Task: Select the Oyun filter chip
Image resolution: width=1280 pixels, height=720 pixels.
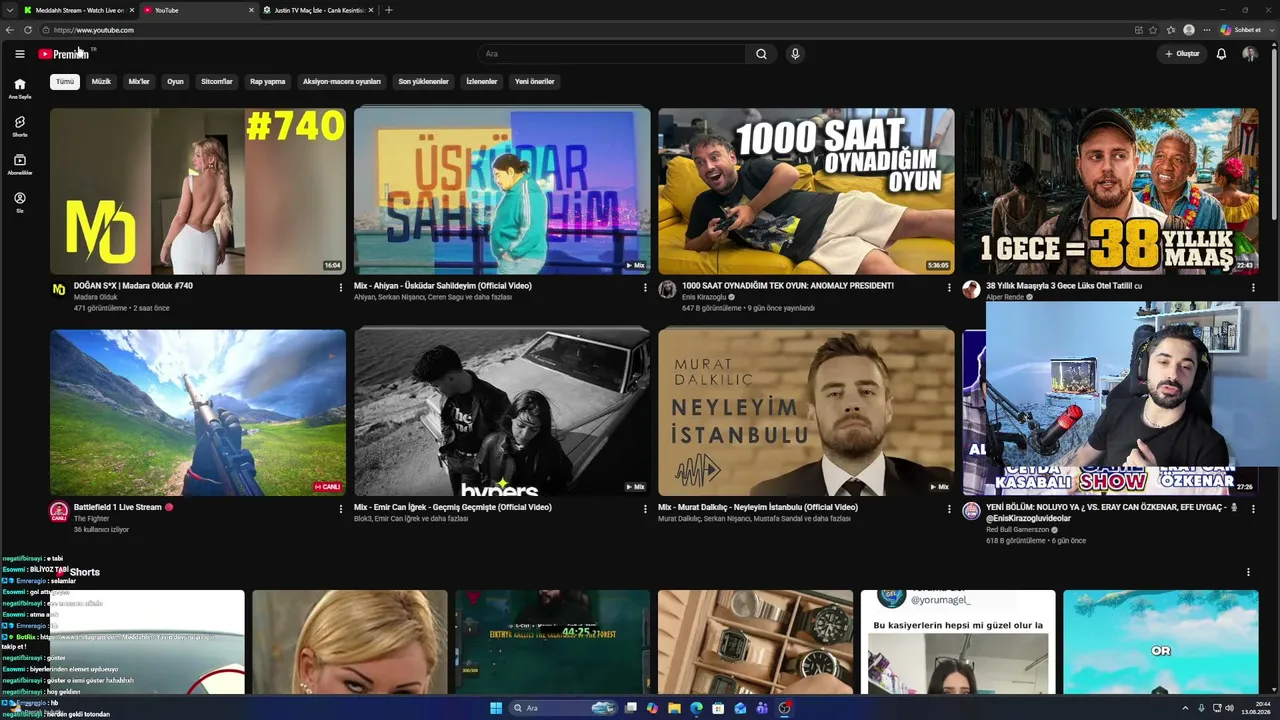Action: (x=175, y=82)
